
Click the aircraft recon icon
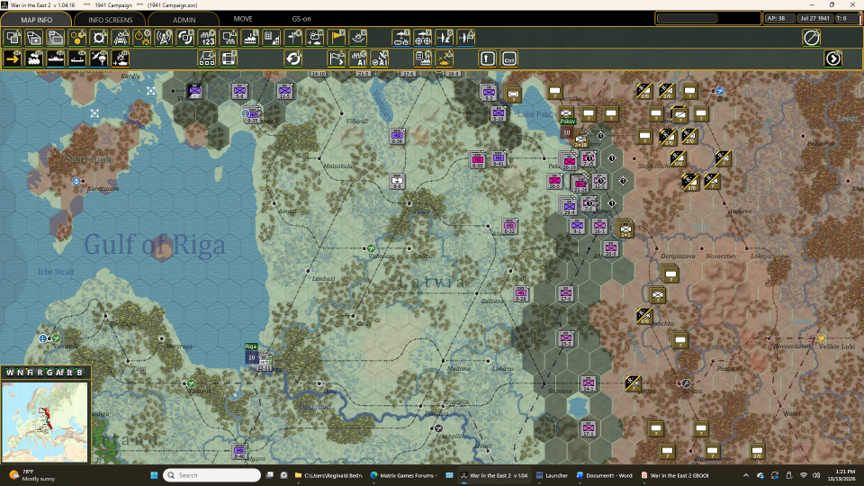tap(466, 38)
